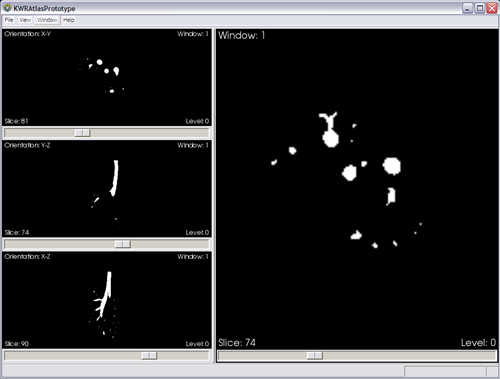Open the Help menu

(x=69, y=20)
